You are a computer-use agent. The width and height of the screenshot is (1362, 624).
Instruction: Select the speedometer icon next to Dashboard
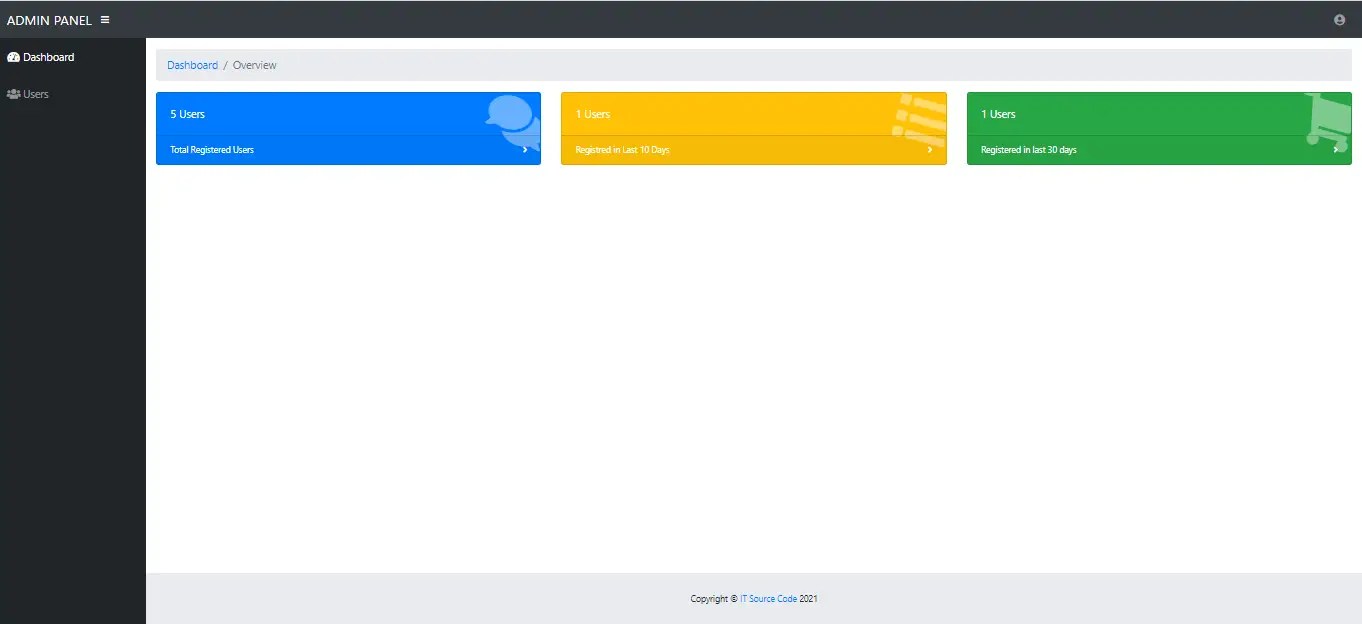click(x=13, y=57)
